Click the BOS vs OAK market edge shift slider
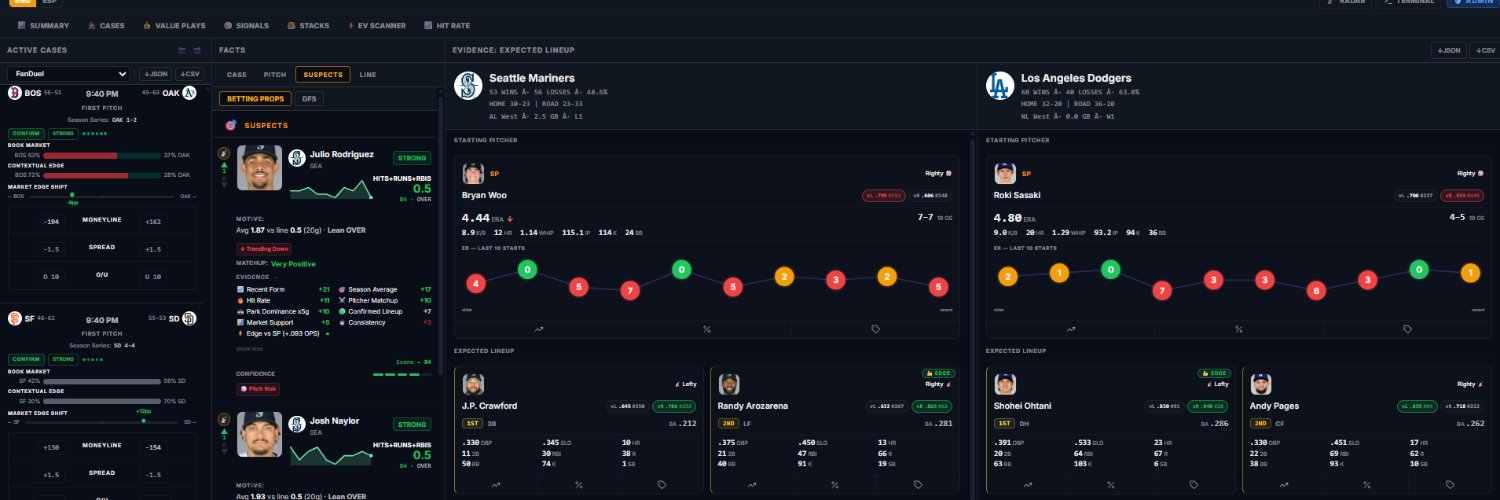This screenshot has height=500, width=1500. 103,196
